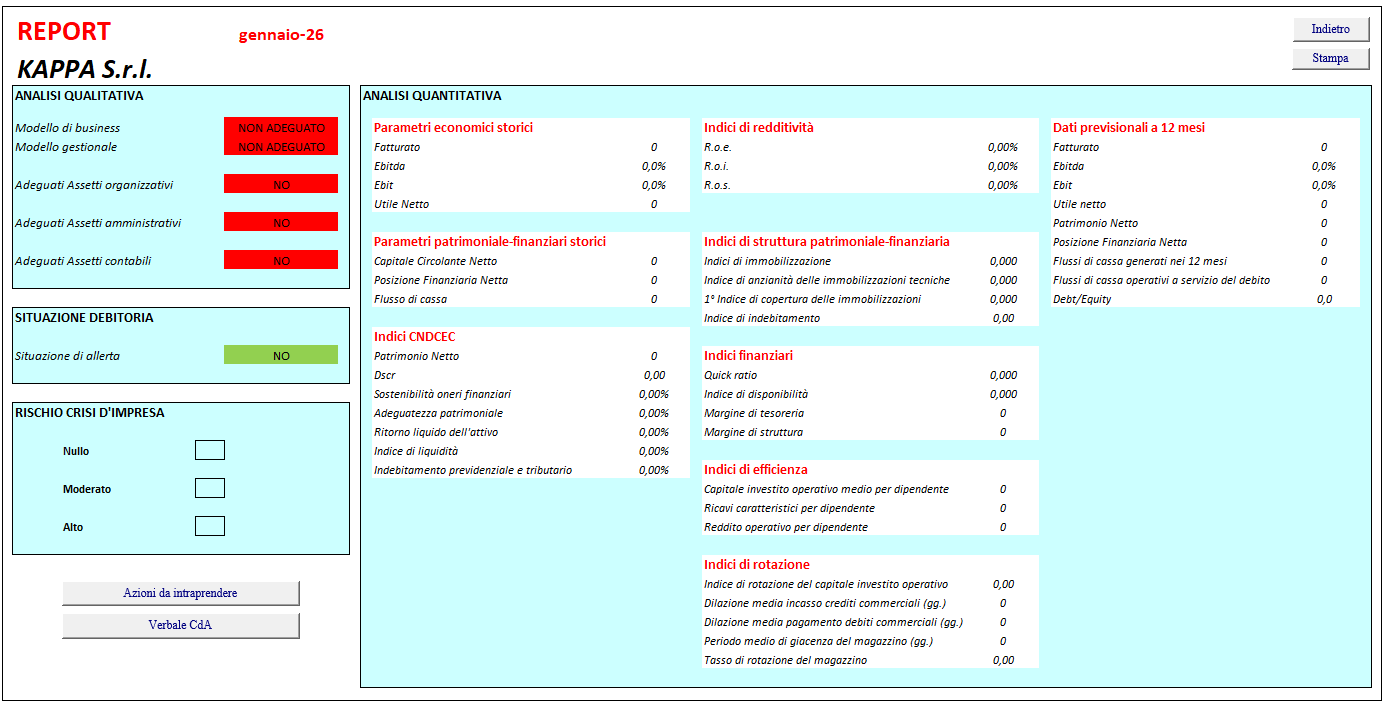Select the Modello gestionale NON ADEGUATO cell
The height and width of the screenshot is (710, 1394).
point(281,146)
